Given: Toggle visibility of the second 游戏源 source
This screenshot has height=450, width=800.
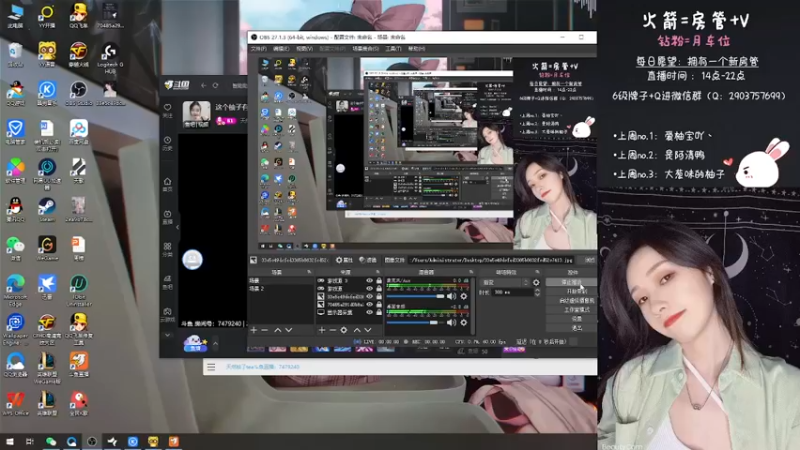Looking at the screenshot, I should coord(369,288).
